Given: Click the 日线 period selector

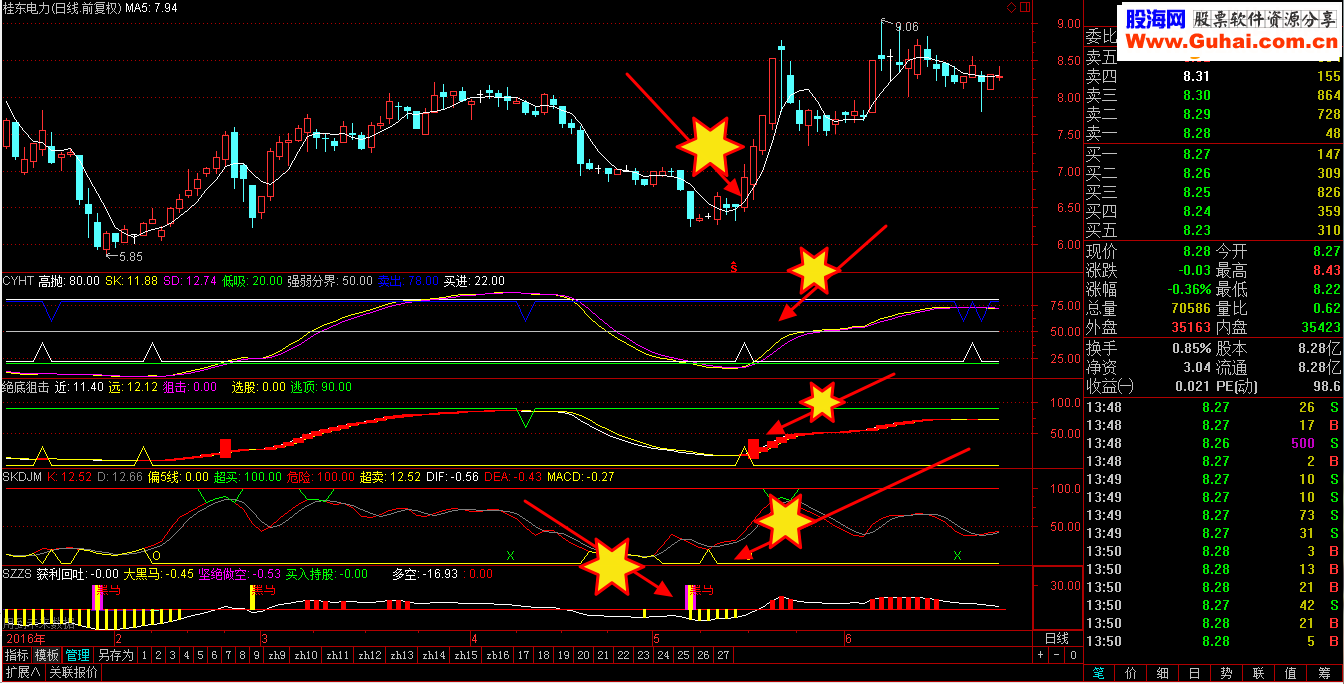Looking at the screenshot, I should [x=1057, y=638].
